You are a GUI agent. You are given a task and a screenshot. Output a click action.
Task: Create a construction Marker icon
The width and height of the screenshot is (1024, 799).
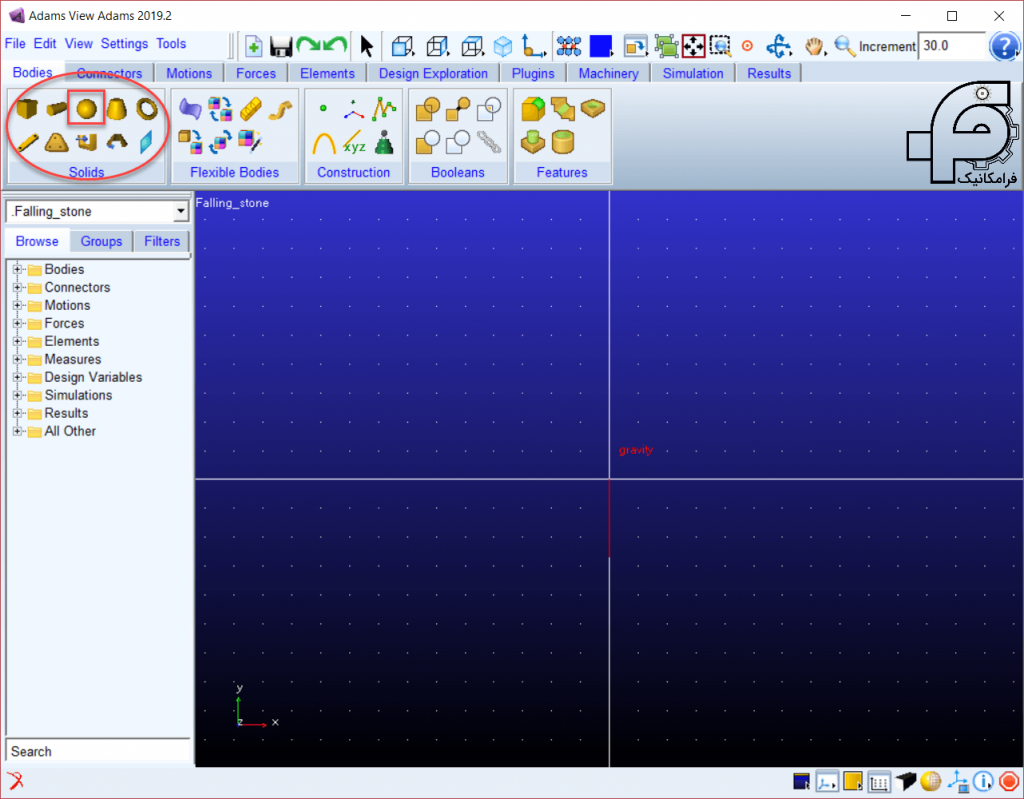pyautogui.click(x=353, y=108)
